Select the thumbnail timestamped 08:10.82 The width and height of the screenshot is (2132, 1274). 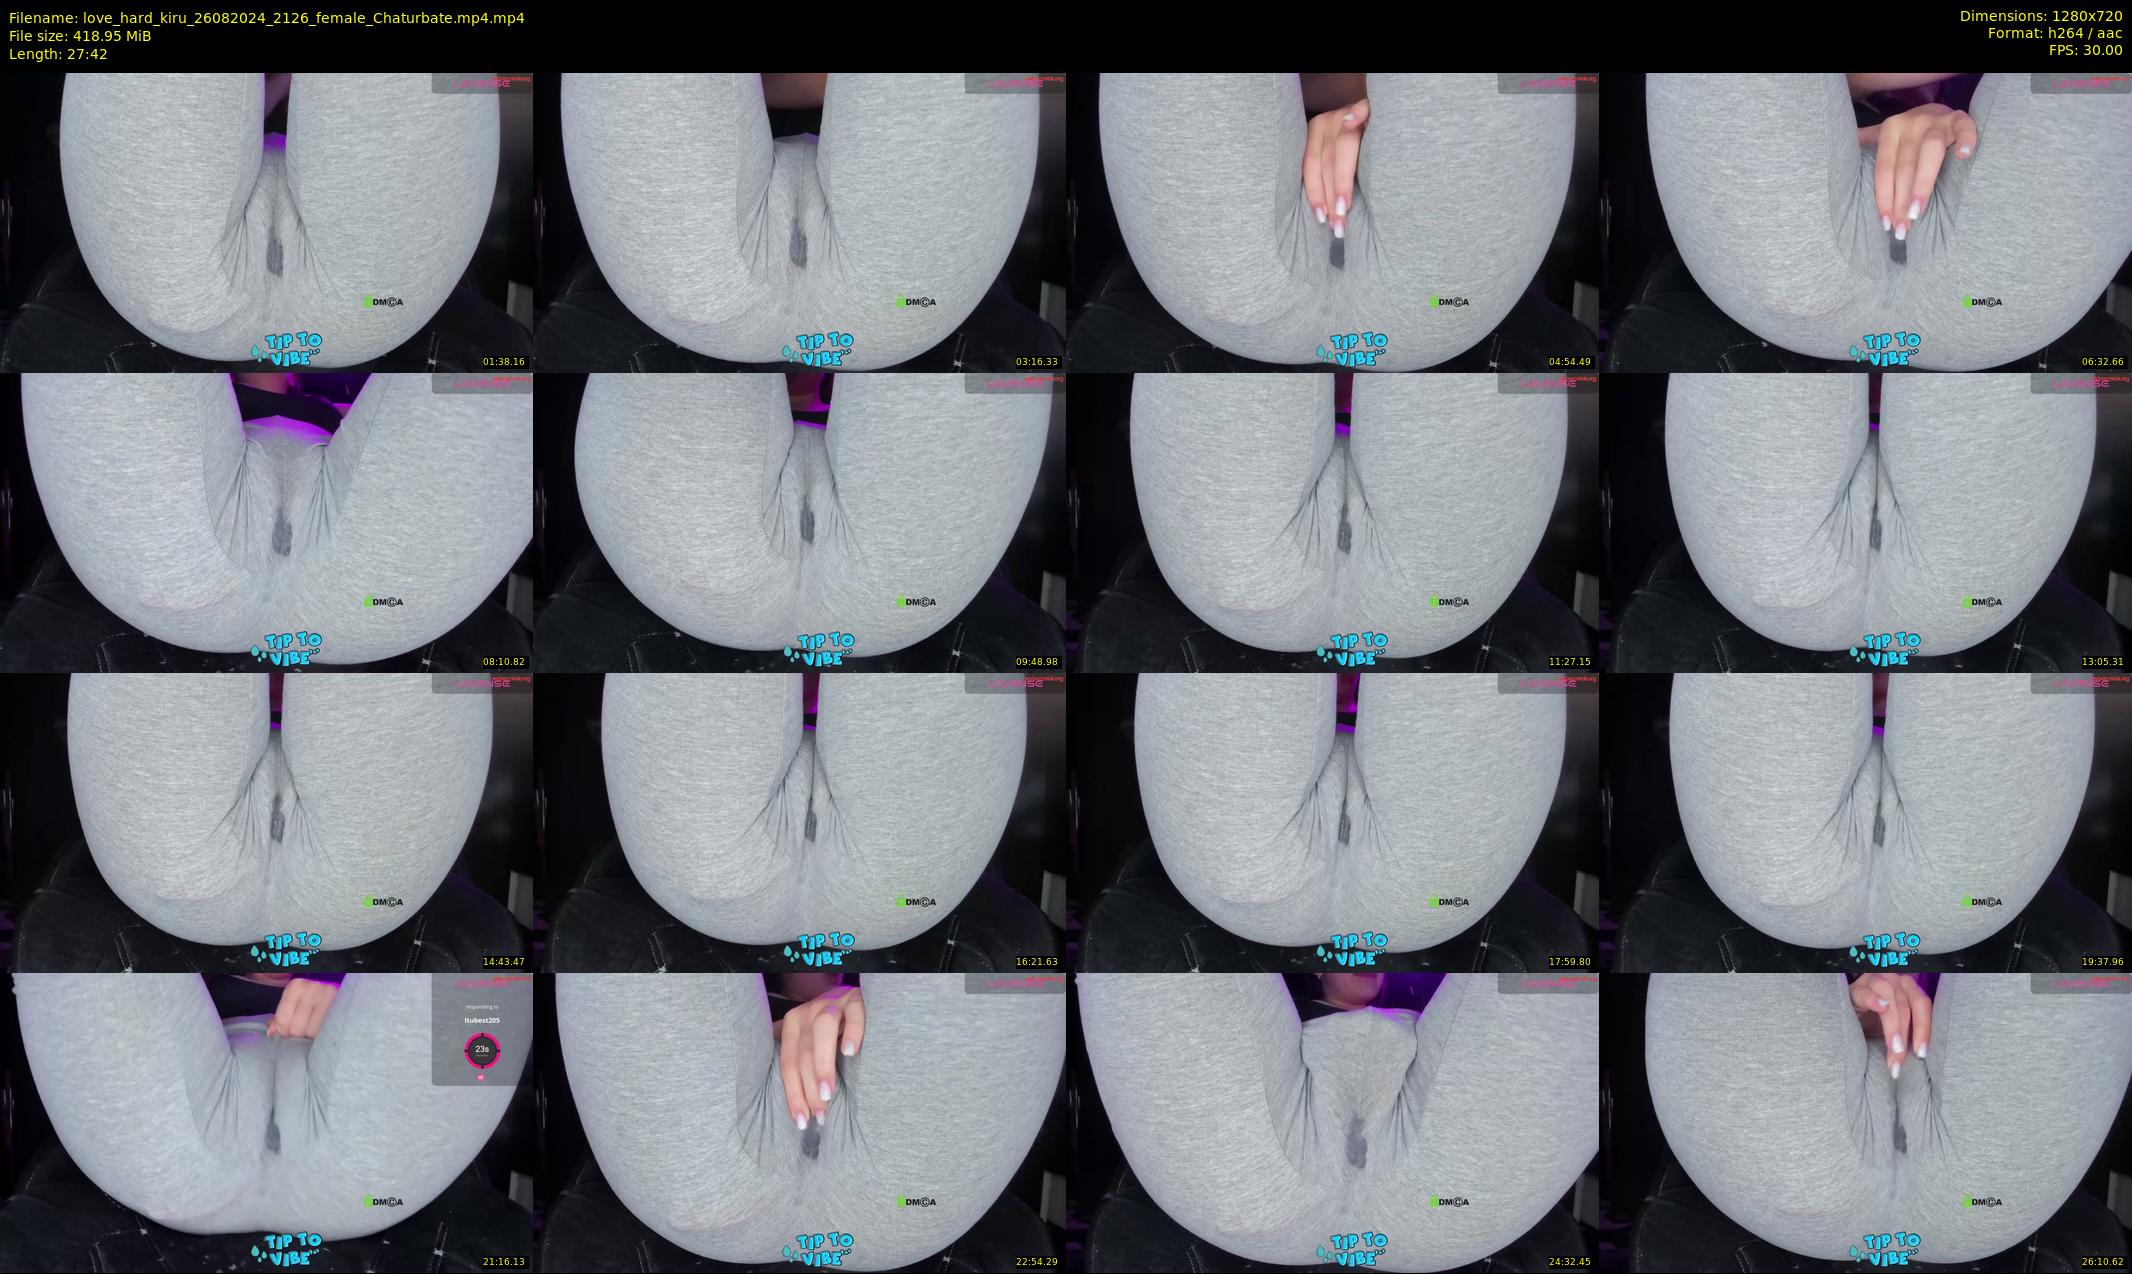pos(266,522)
